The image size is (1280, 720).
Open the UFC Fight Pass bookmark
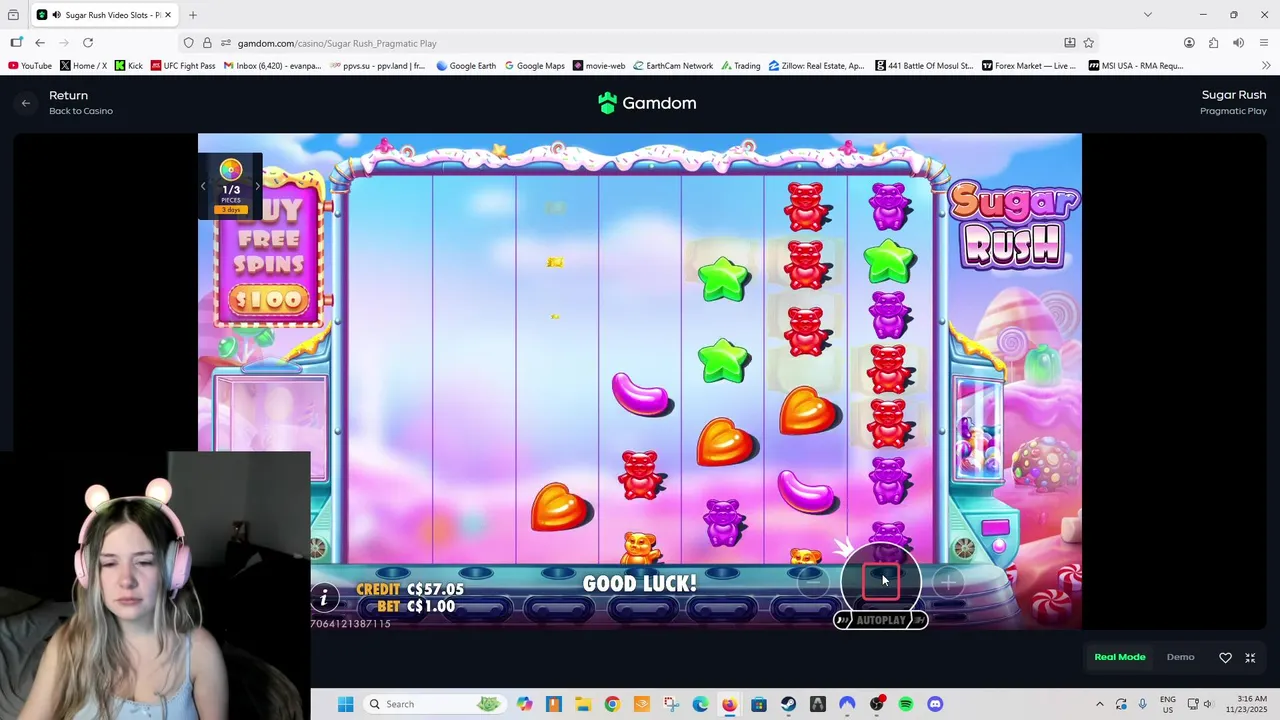(x=183, y=66)
